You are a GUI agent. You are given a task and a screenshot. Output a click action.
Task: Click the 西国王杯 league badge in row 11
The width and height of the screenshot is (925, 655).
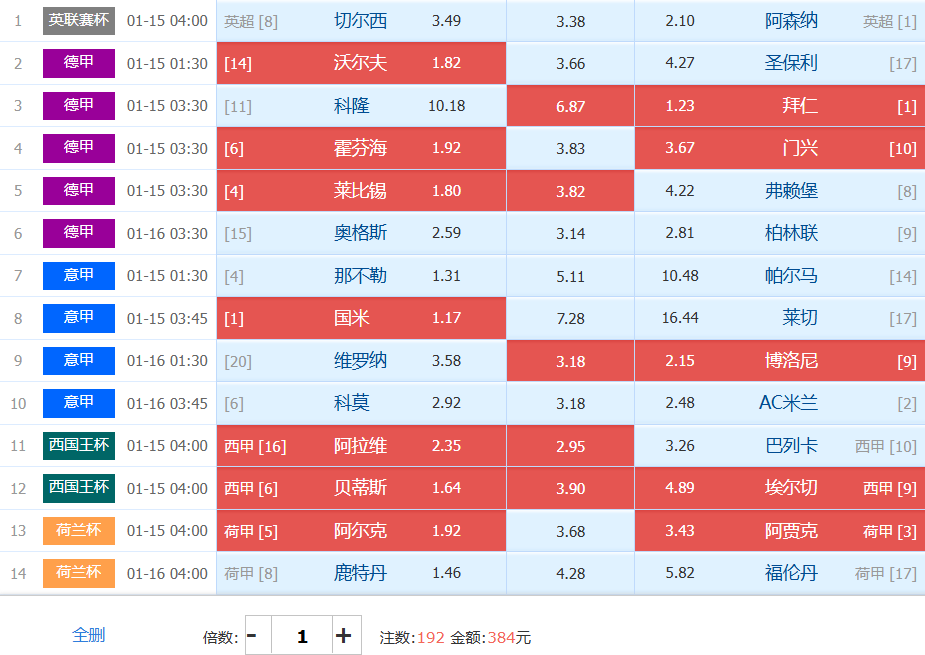click(x=79, y=445)
